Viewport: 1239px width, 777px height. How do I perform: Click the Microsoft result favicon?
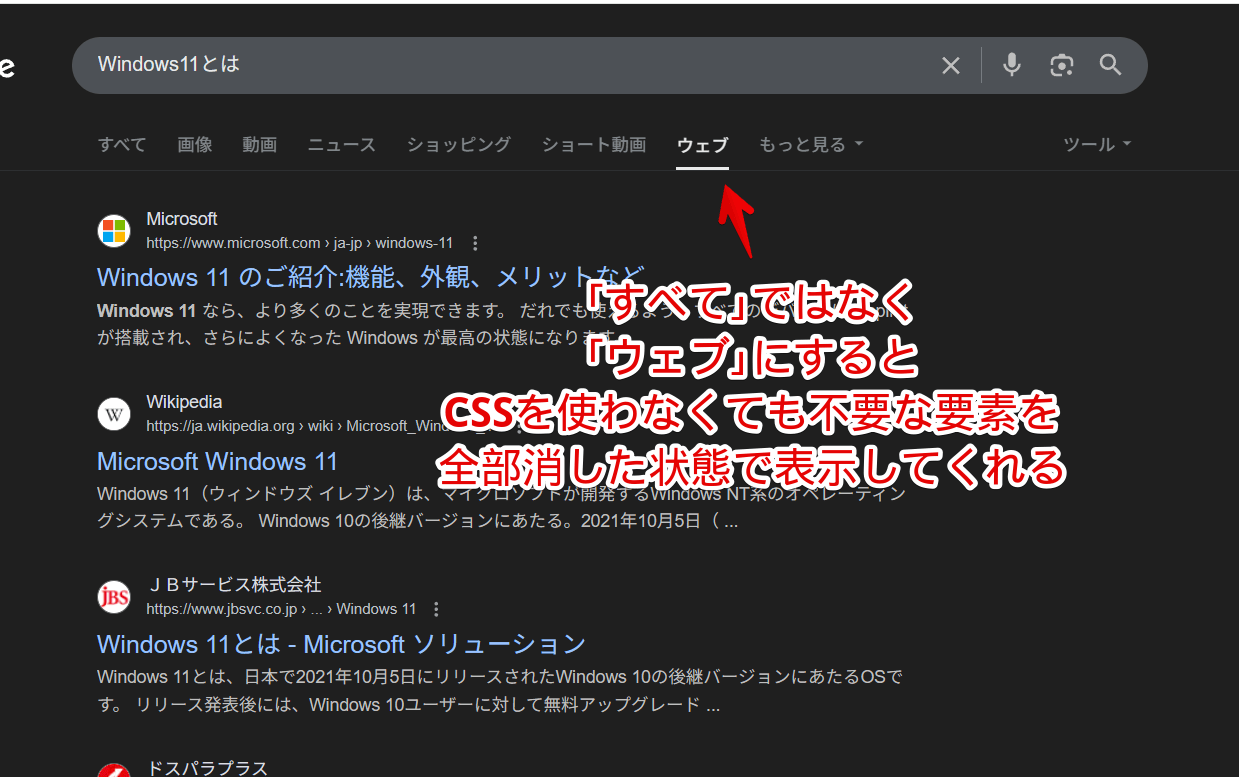114,231
